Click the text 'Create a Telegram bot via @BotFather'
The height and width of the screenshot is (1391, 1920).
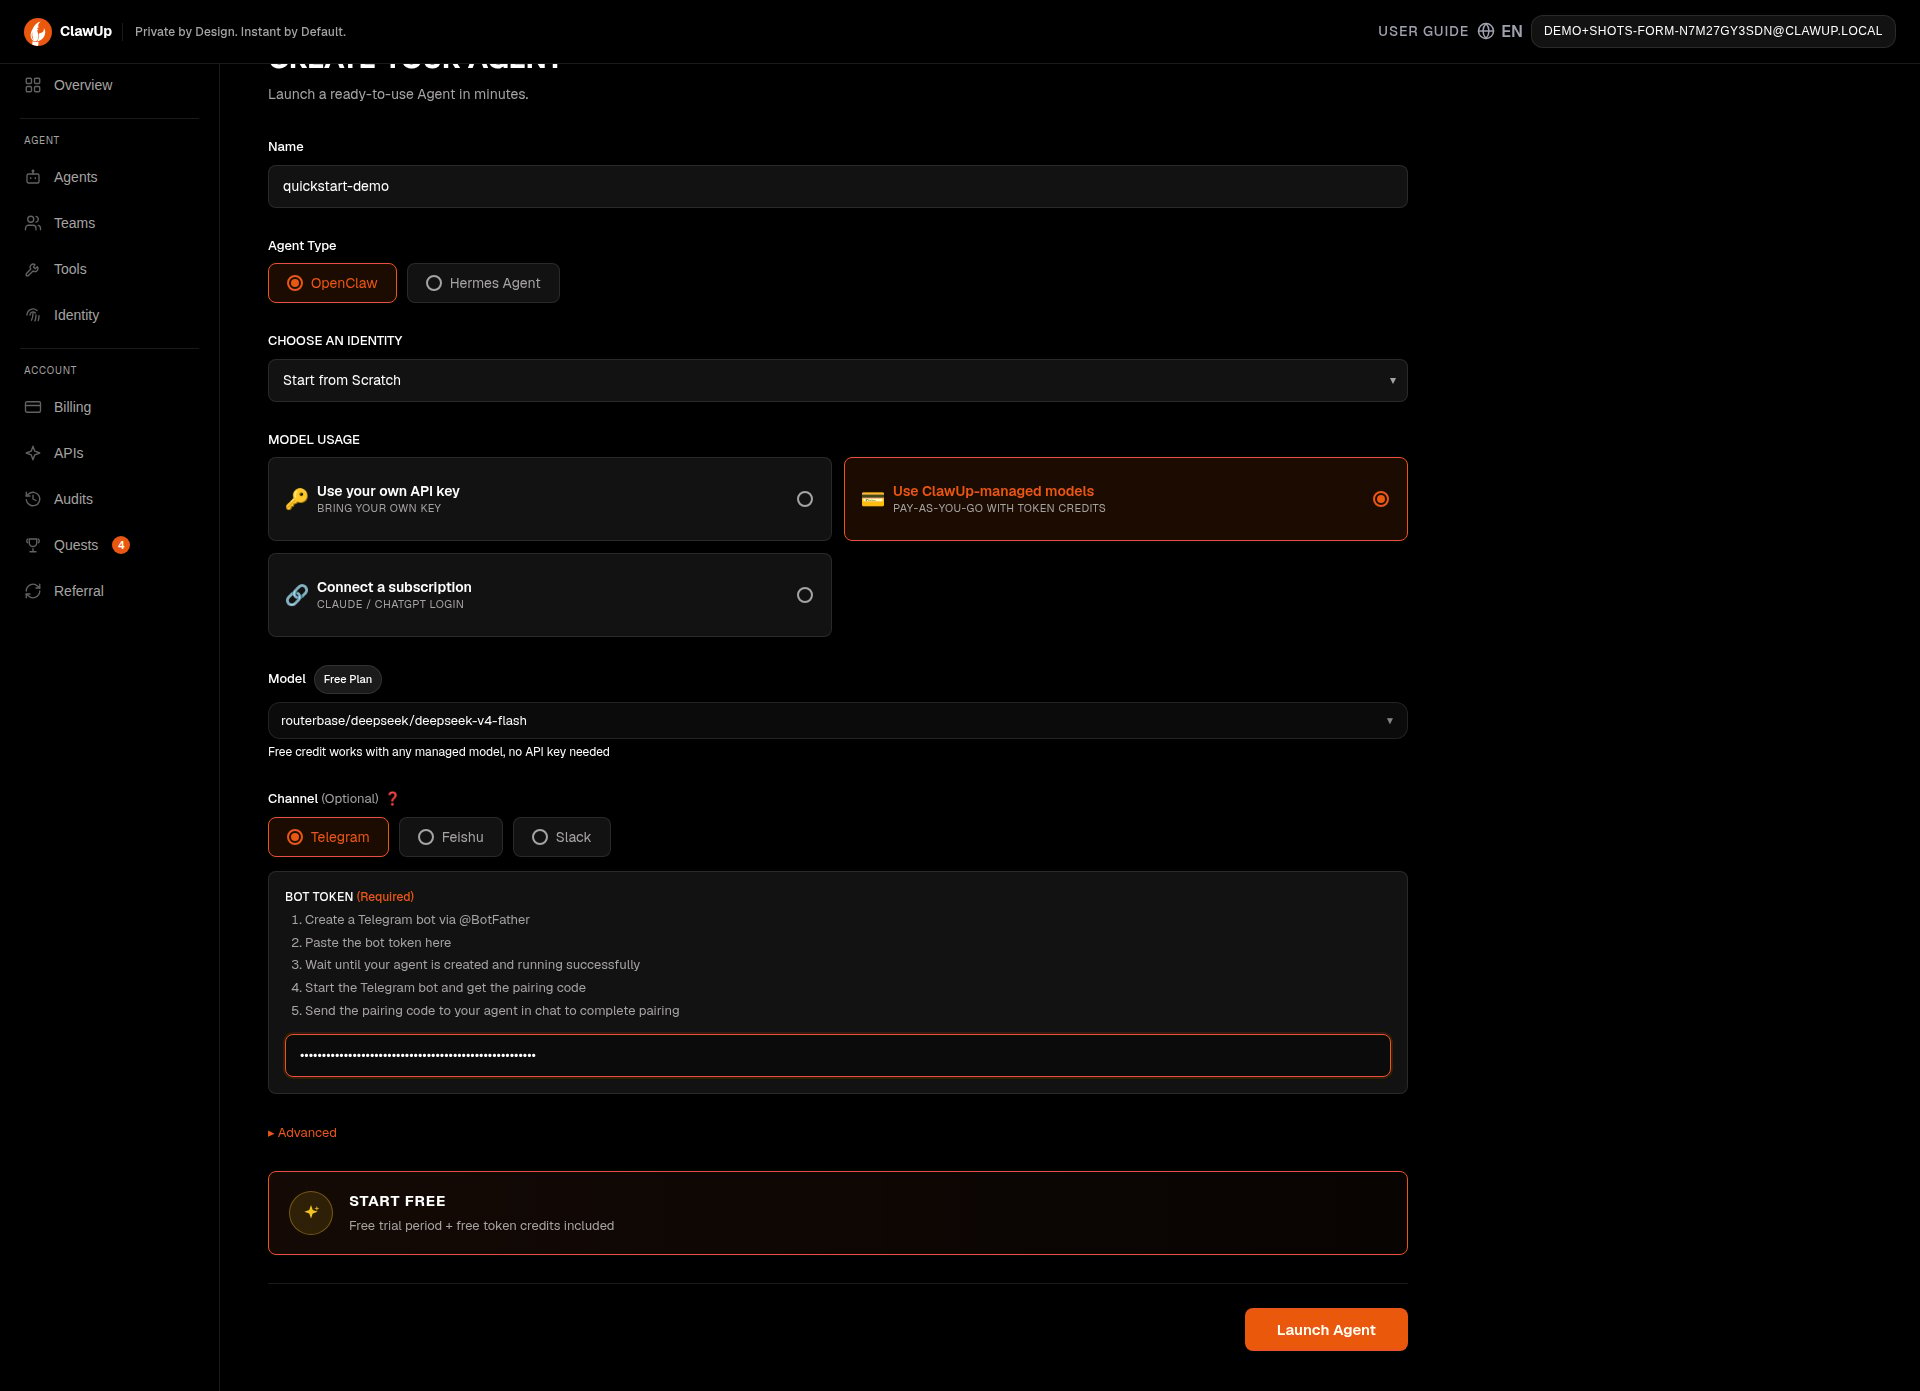click(x=417, y=920)
